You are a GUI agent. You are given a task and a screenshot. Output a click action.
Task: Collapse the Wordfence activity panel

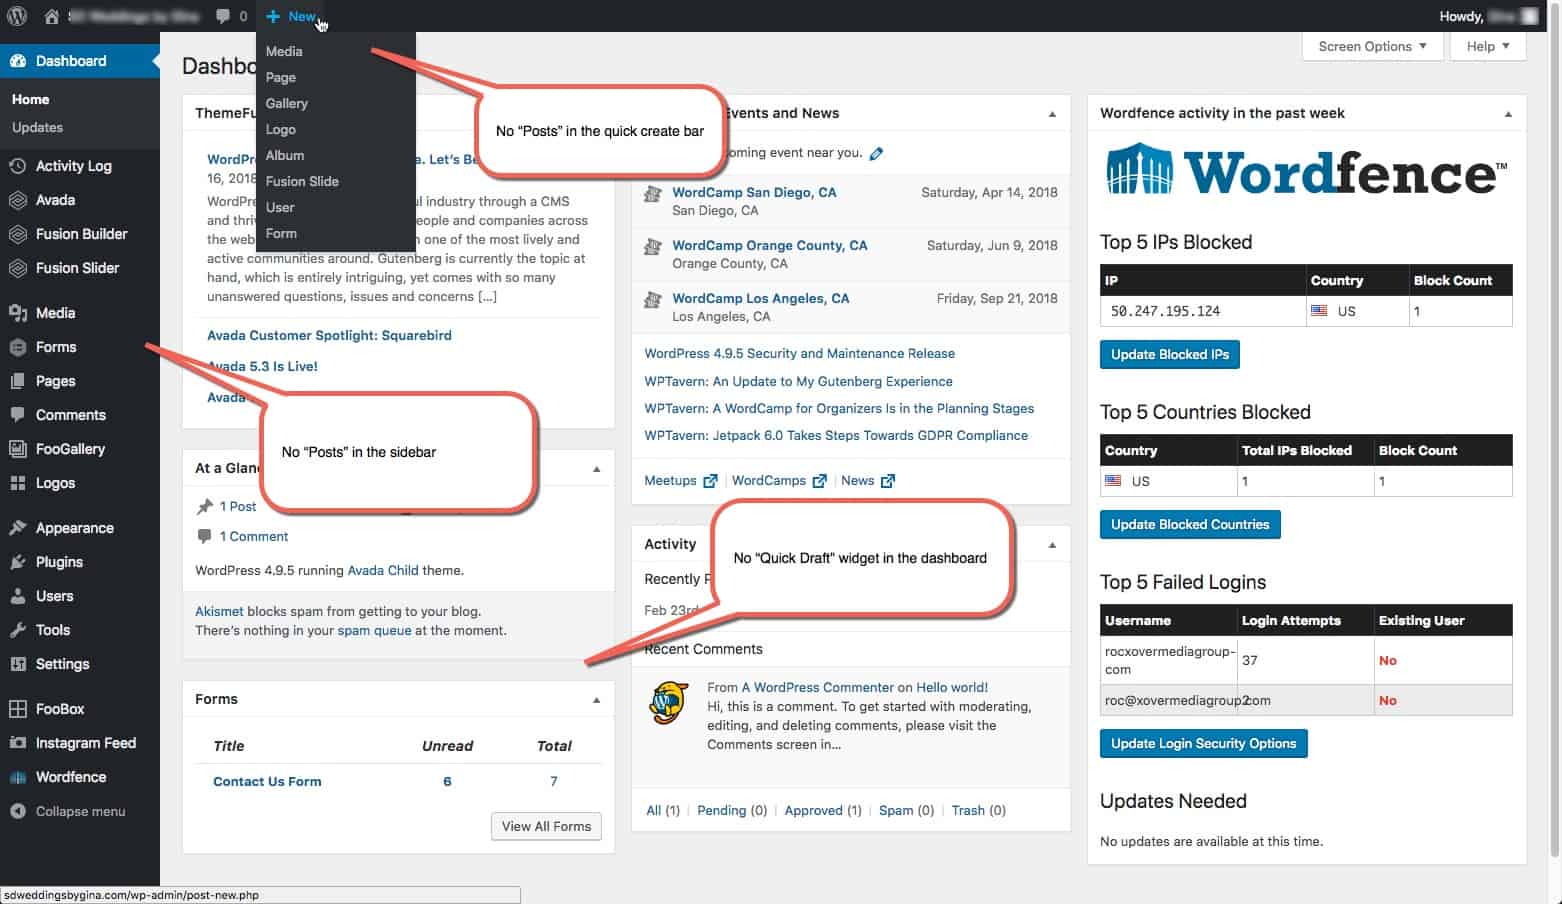click(1507, 113)
